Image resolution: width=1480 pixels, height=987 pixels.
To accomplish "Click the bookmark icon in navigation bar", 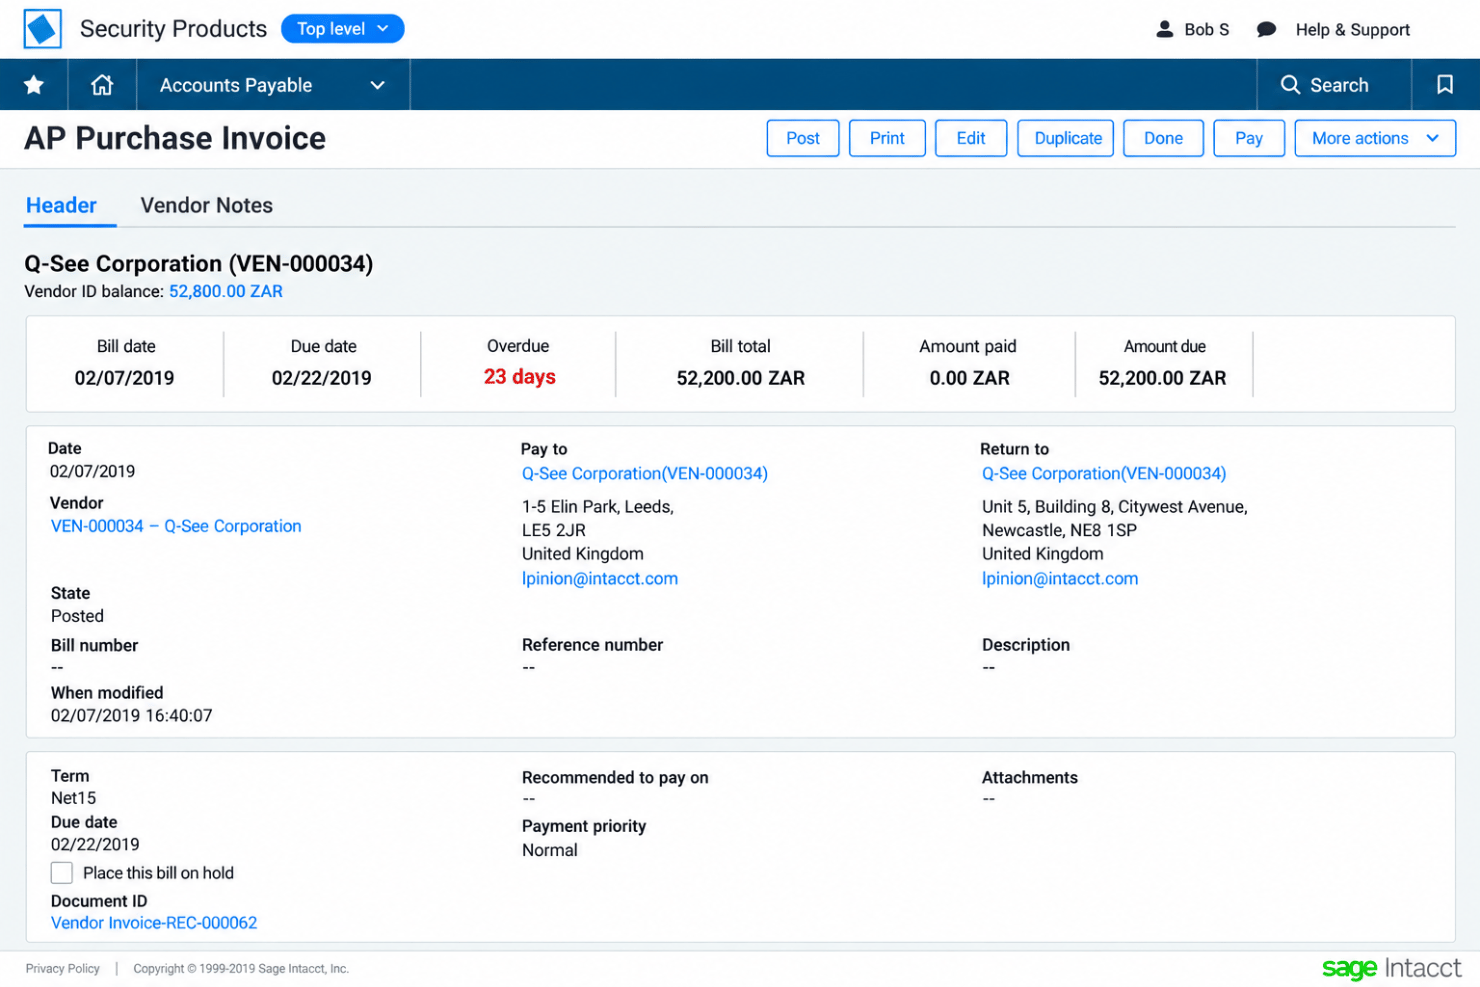I will [x=1445, y=85].
